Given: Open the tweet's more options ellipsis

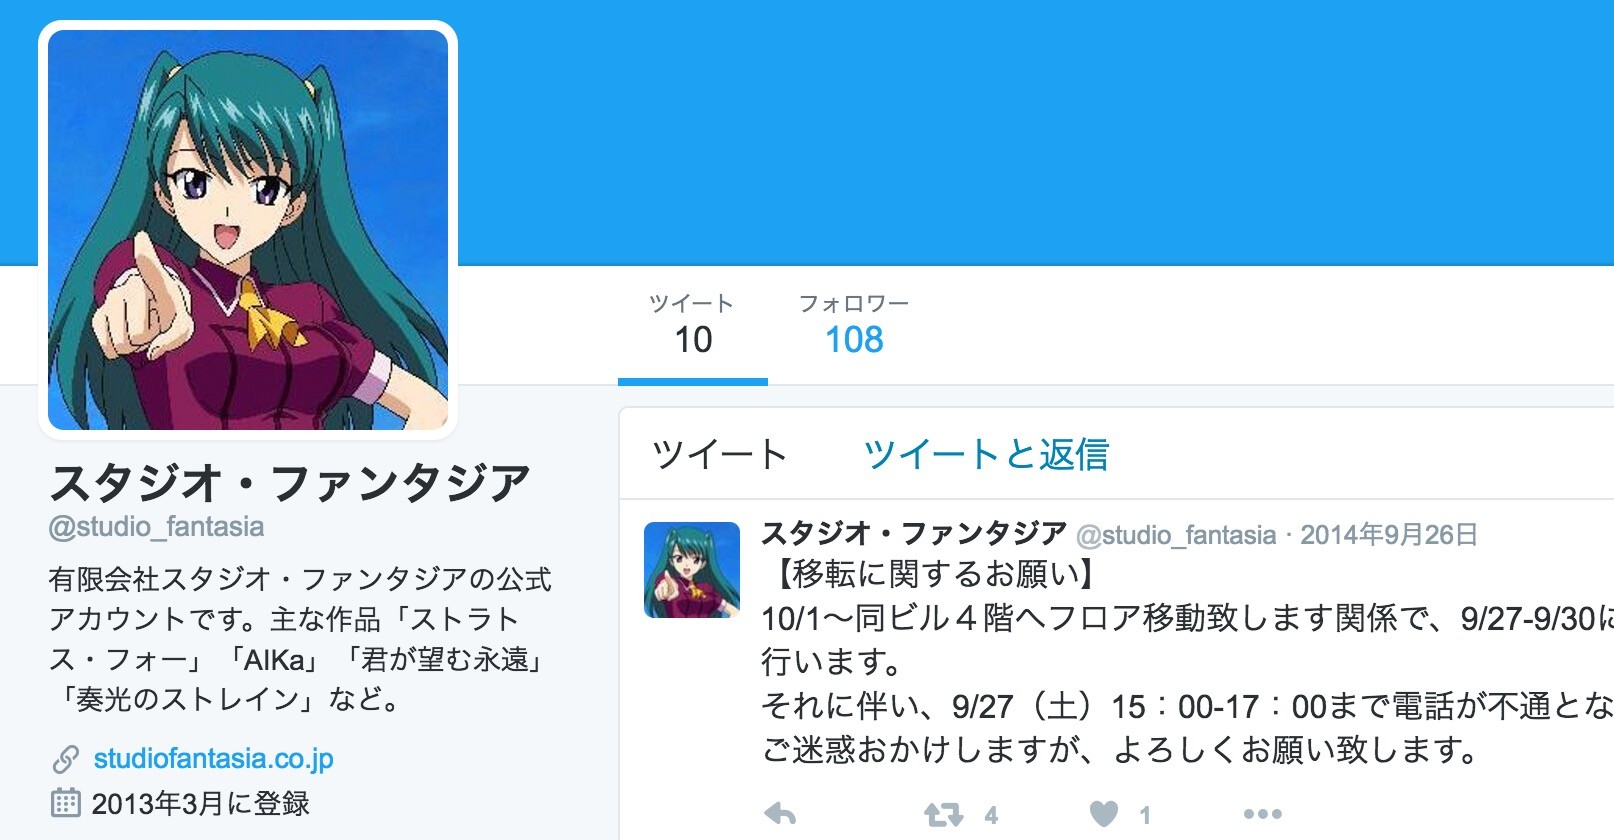Looking at the screenshot, I should 1262,814.
